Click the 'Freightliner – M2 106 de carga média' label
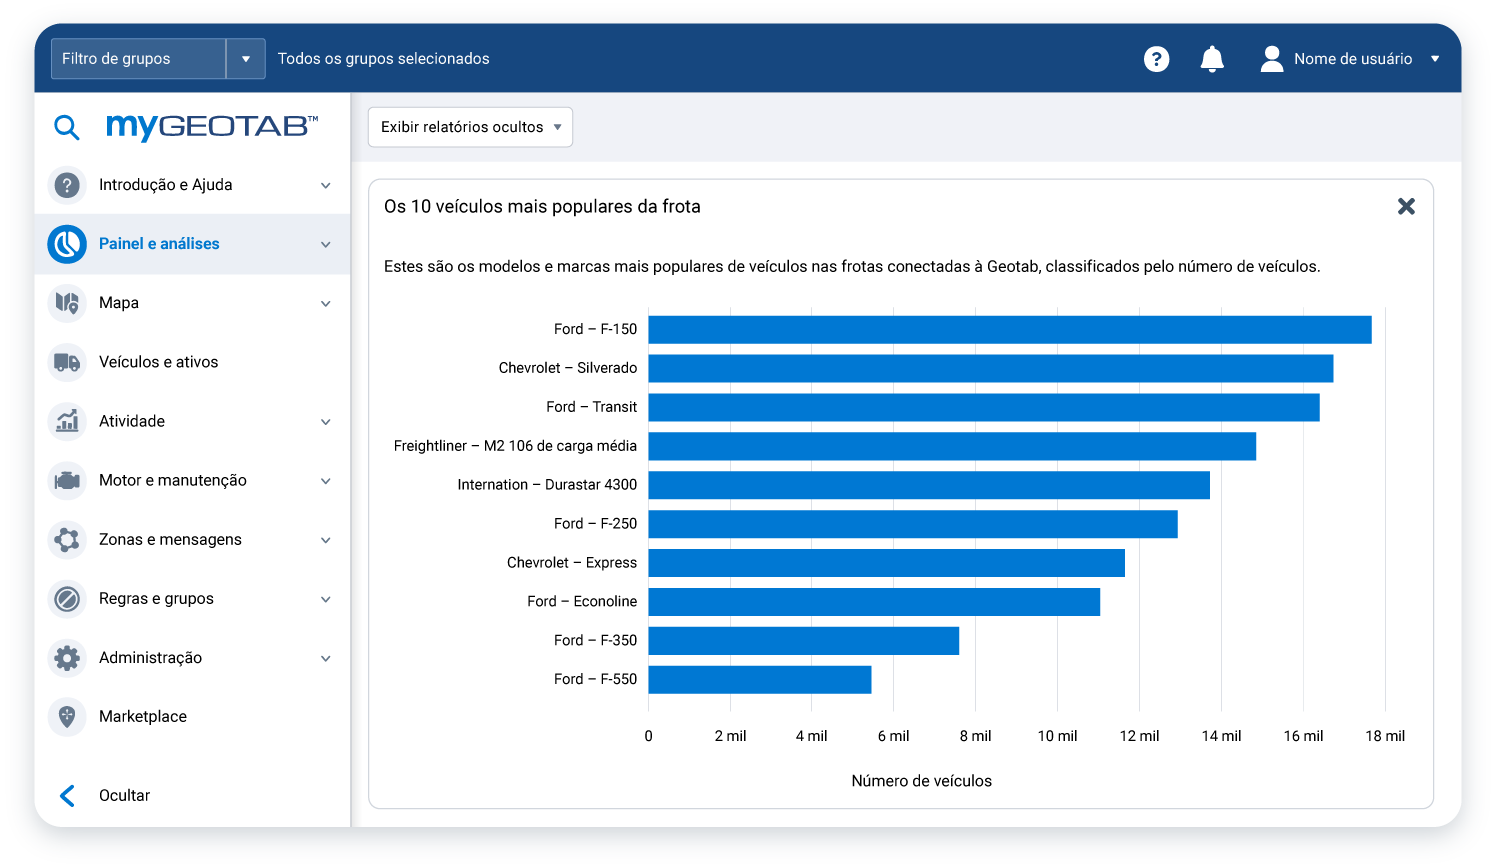1496x866 pixels. tap(515, 446)
